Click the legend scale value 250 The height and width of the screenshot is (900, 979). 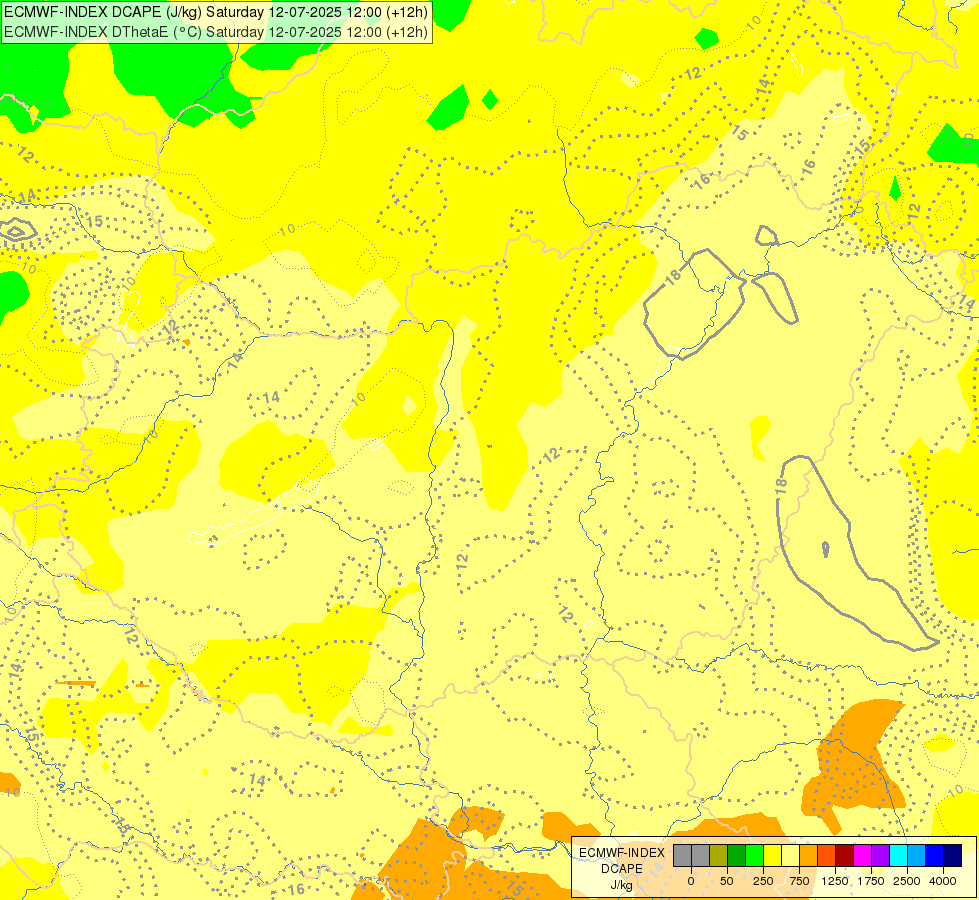tap(763, 881)
